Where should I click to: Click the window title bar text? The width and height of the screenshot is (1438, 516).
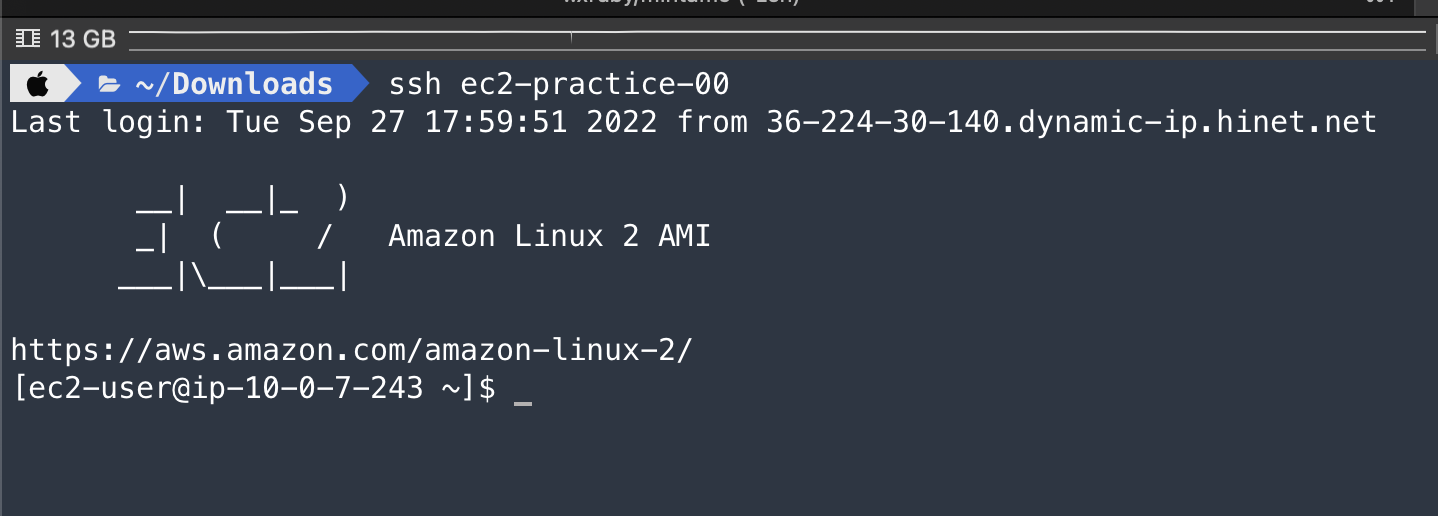(682, 4)
